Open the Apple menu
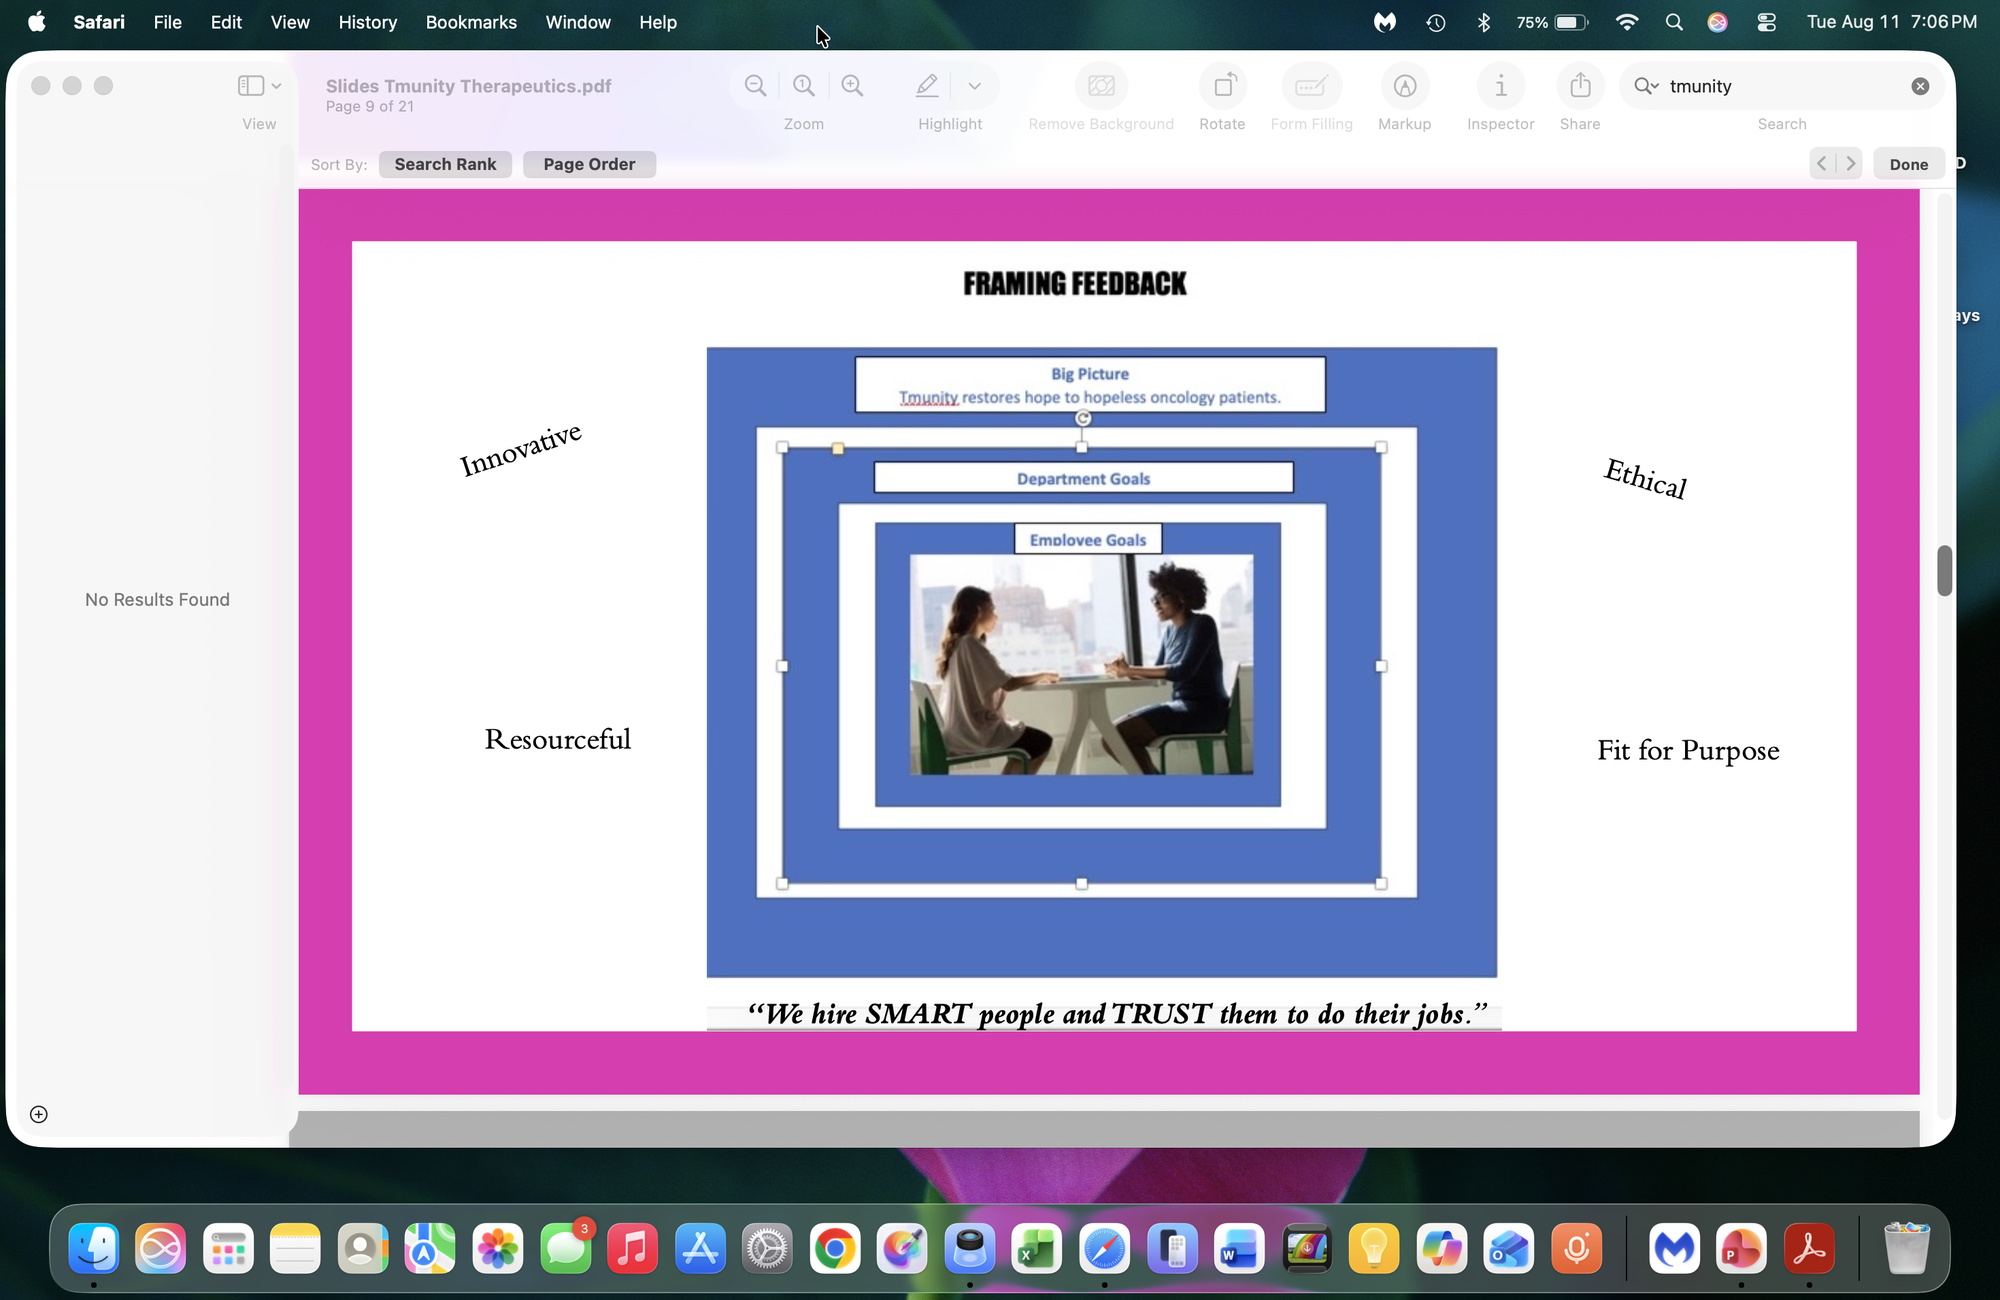 [x=36, y=22]
